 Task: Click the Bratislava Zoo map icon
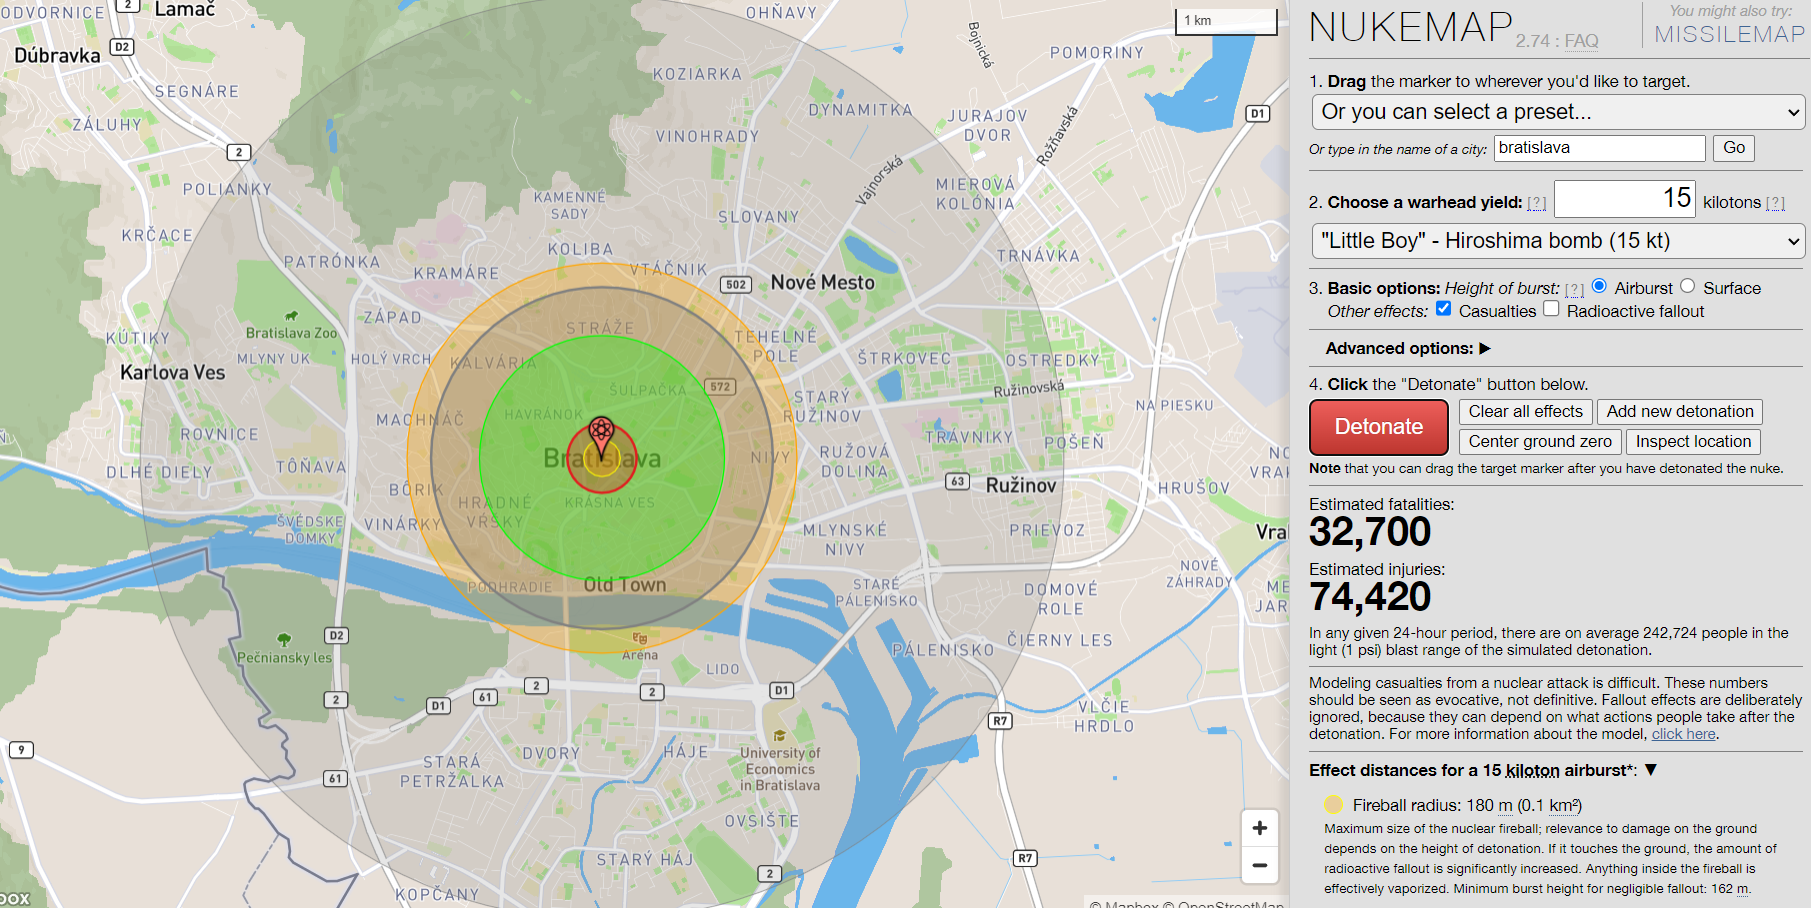coord(291,316)
